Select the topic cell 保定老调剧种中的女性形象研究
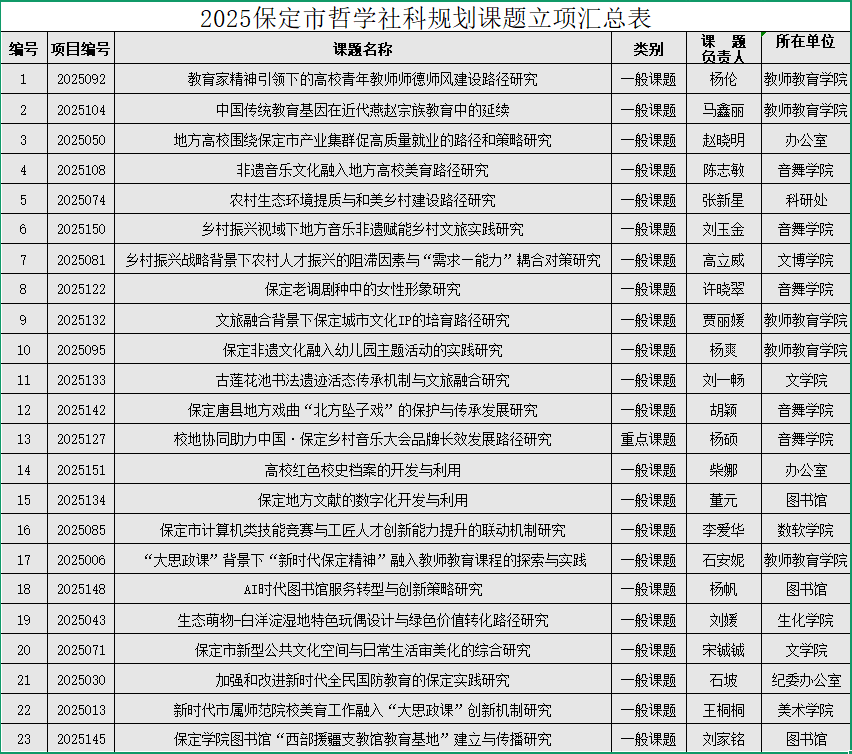852x754 pixels. [x=362, y=290]
